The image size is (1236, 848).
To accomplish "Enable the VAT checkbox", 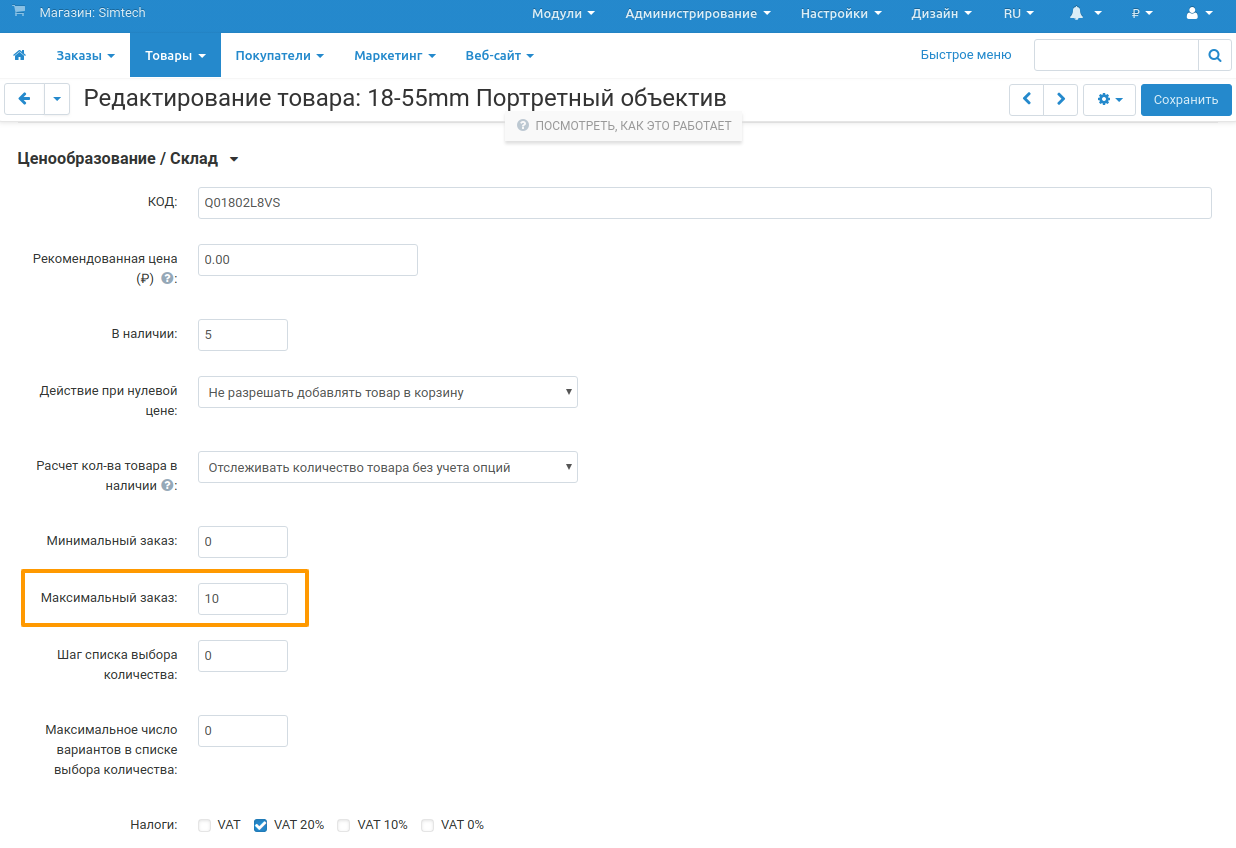I will (205, 826).
